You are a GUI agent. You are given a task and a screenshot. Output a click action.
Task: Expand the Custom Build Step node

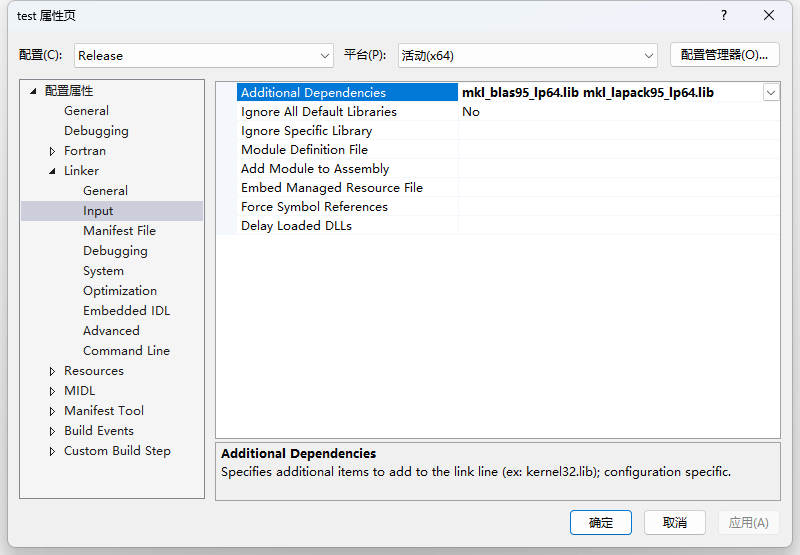point(52,451)
